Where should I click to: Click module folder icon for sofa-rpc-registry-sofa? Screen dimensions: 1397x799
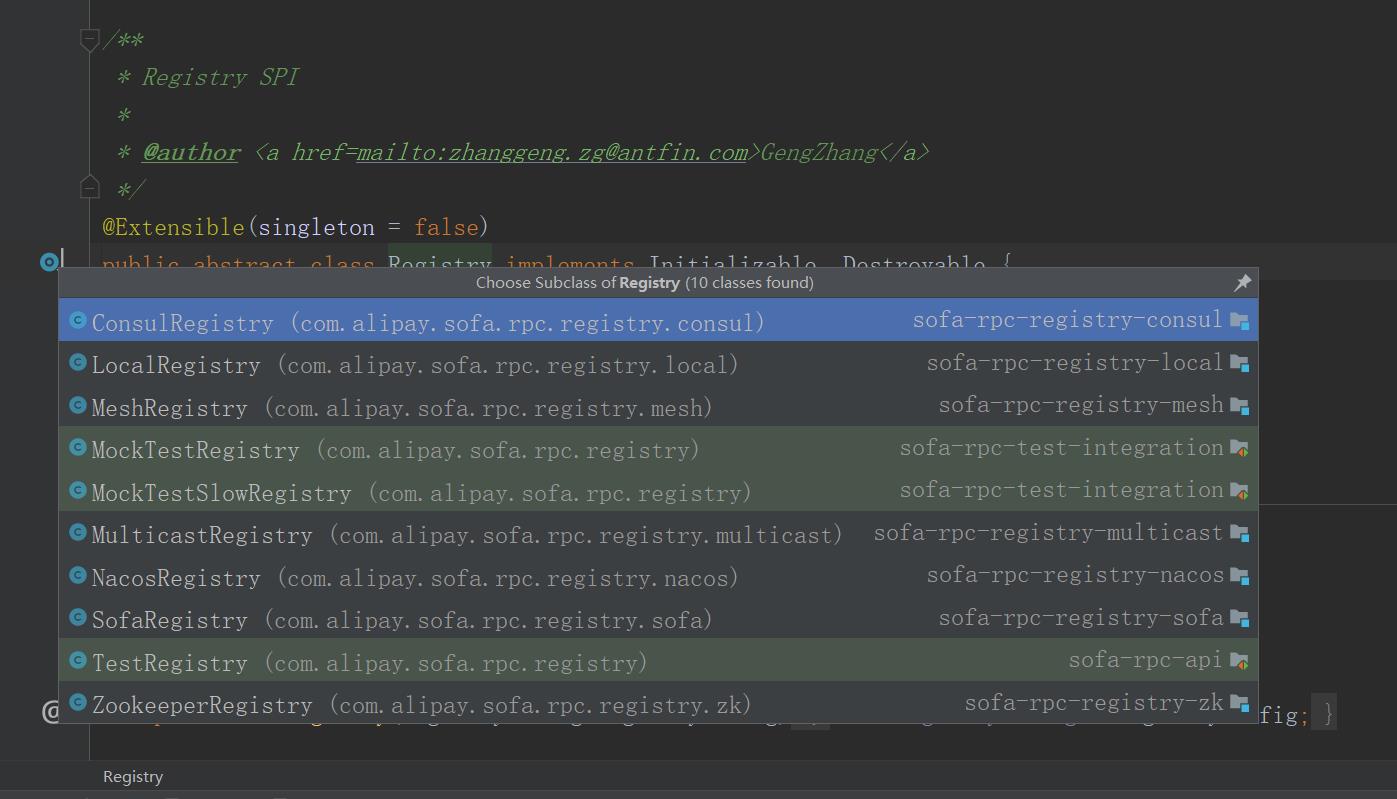(x=1239, y=618)
